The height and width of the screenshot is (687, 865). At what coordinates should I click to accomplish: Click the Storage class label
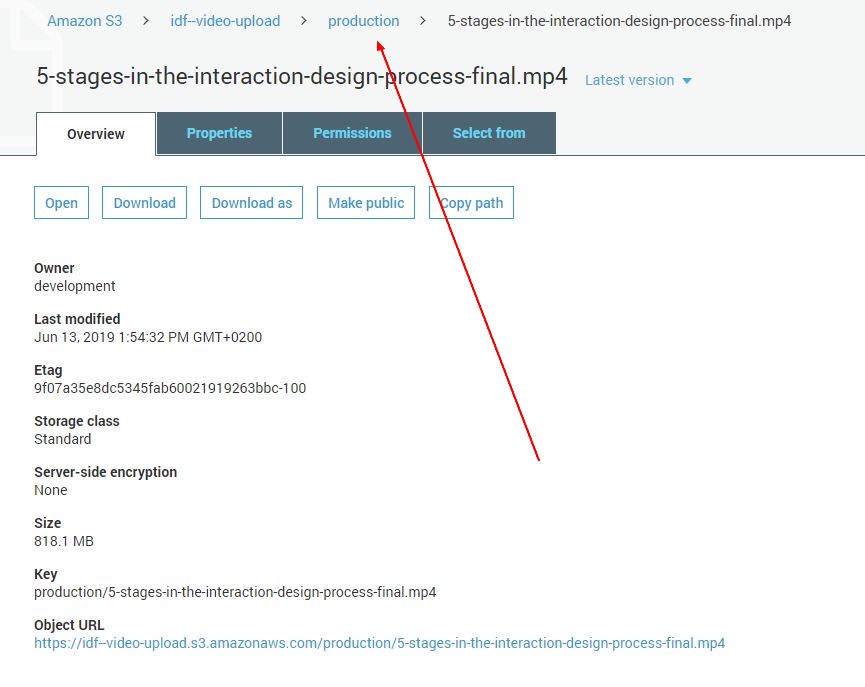point(77,421)
